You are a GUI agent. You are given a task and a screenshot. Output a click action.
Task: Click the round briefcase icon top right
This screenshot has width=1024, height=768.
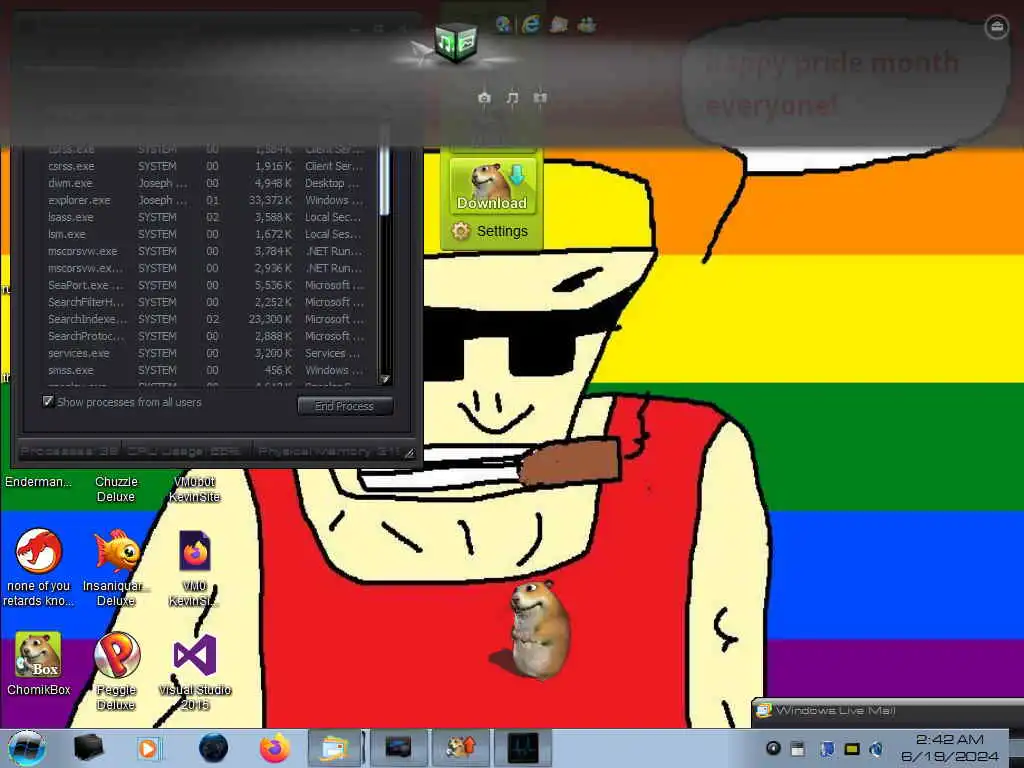click(x=997, y=27)
